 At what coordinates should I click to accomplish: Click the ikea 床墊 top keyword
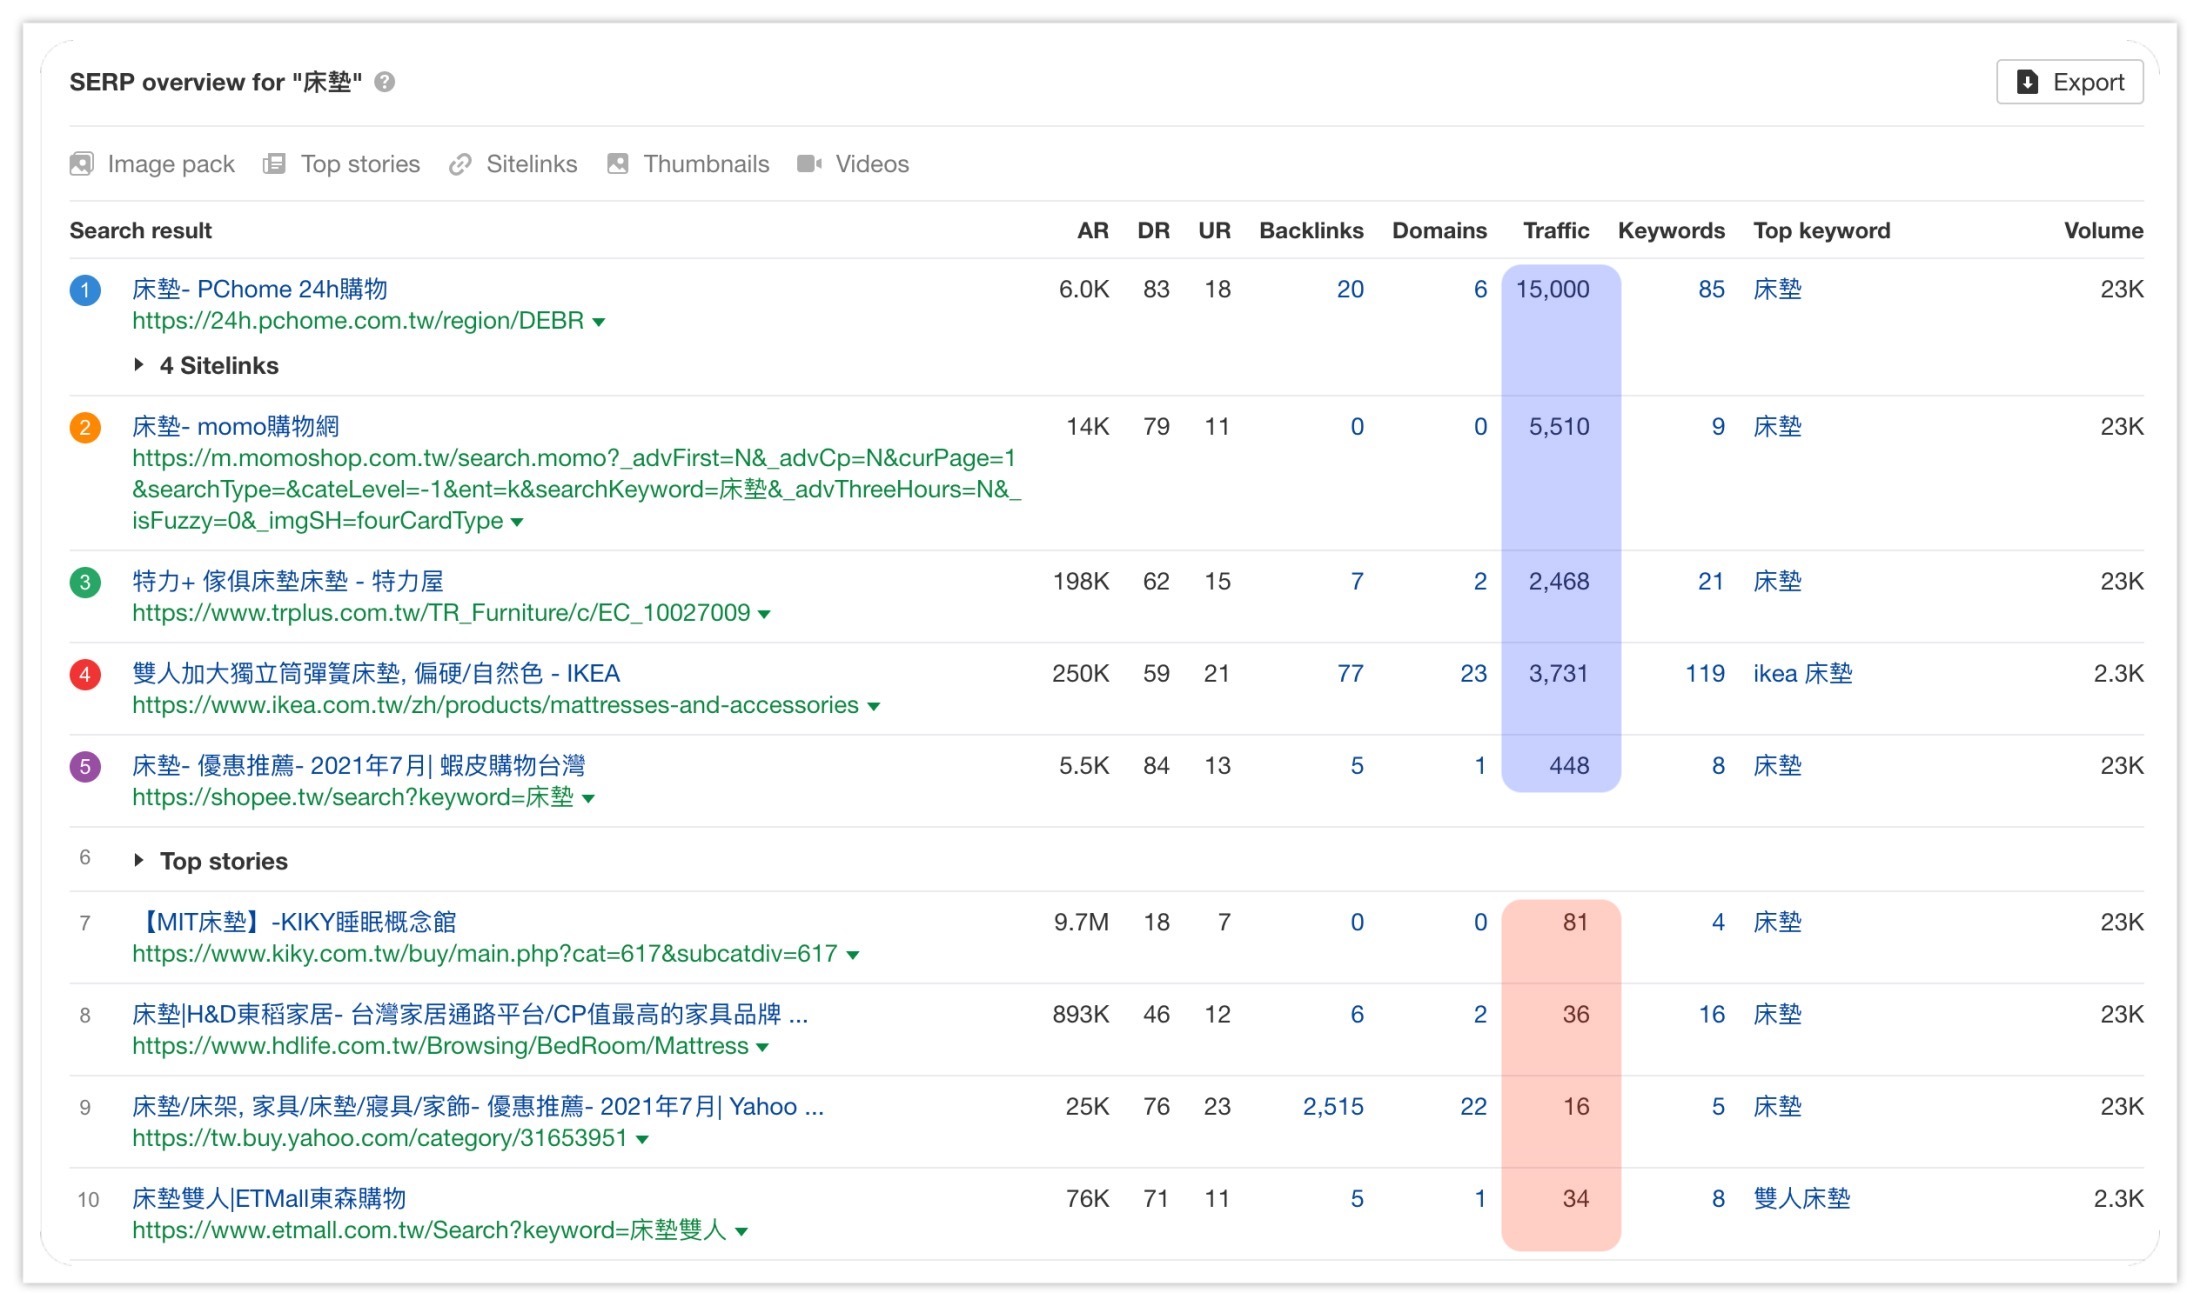click(1802, 674)
